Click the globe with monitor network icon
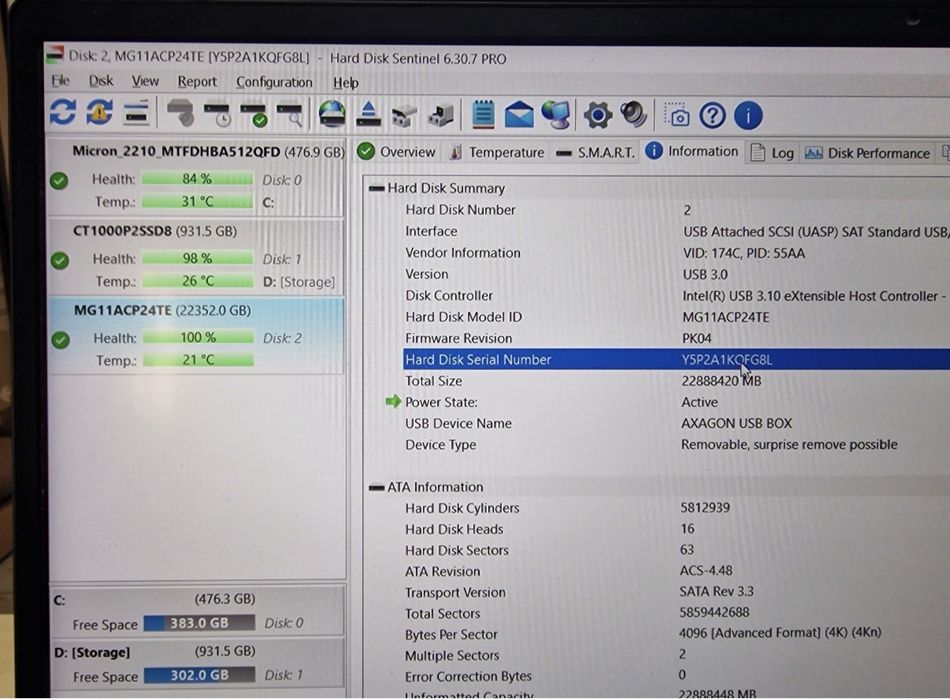Viewport: 950px width, 700px height. [556, 115]
